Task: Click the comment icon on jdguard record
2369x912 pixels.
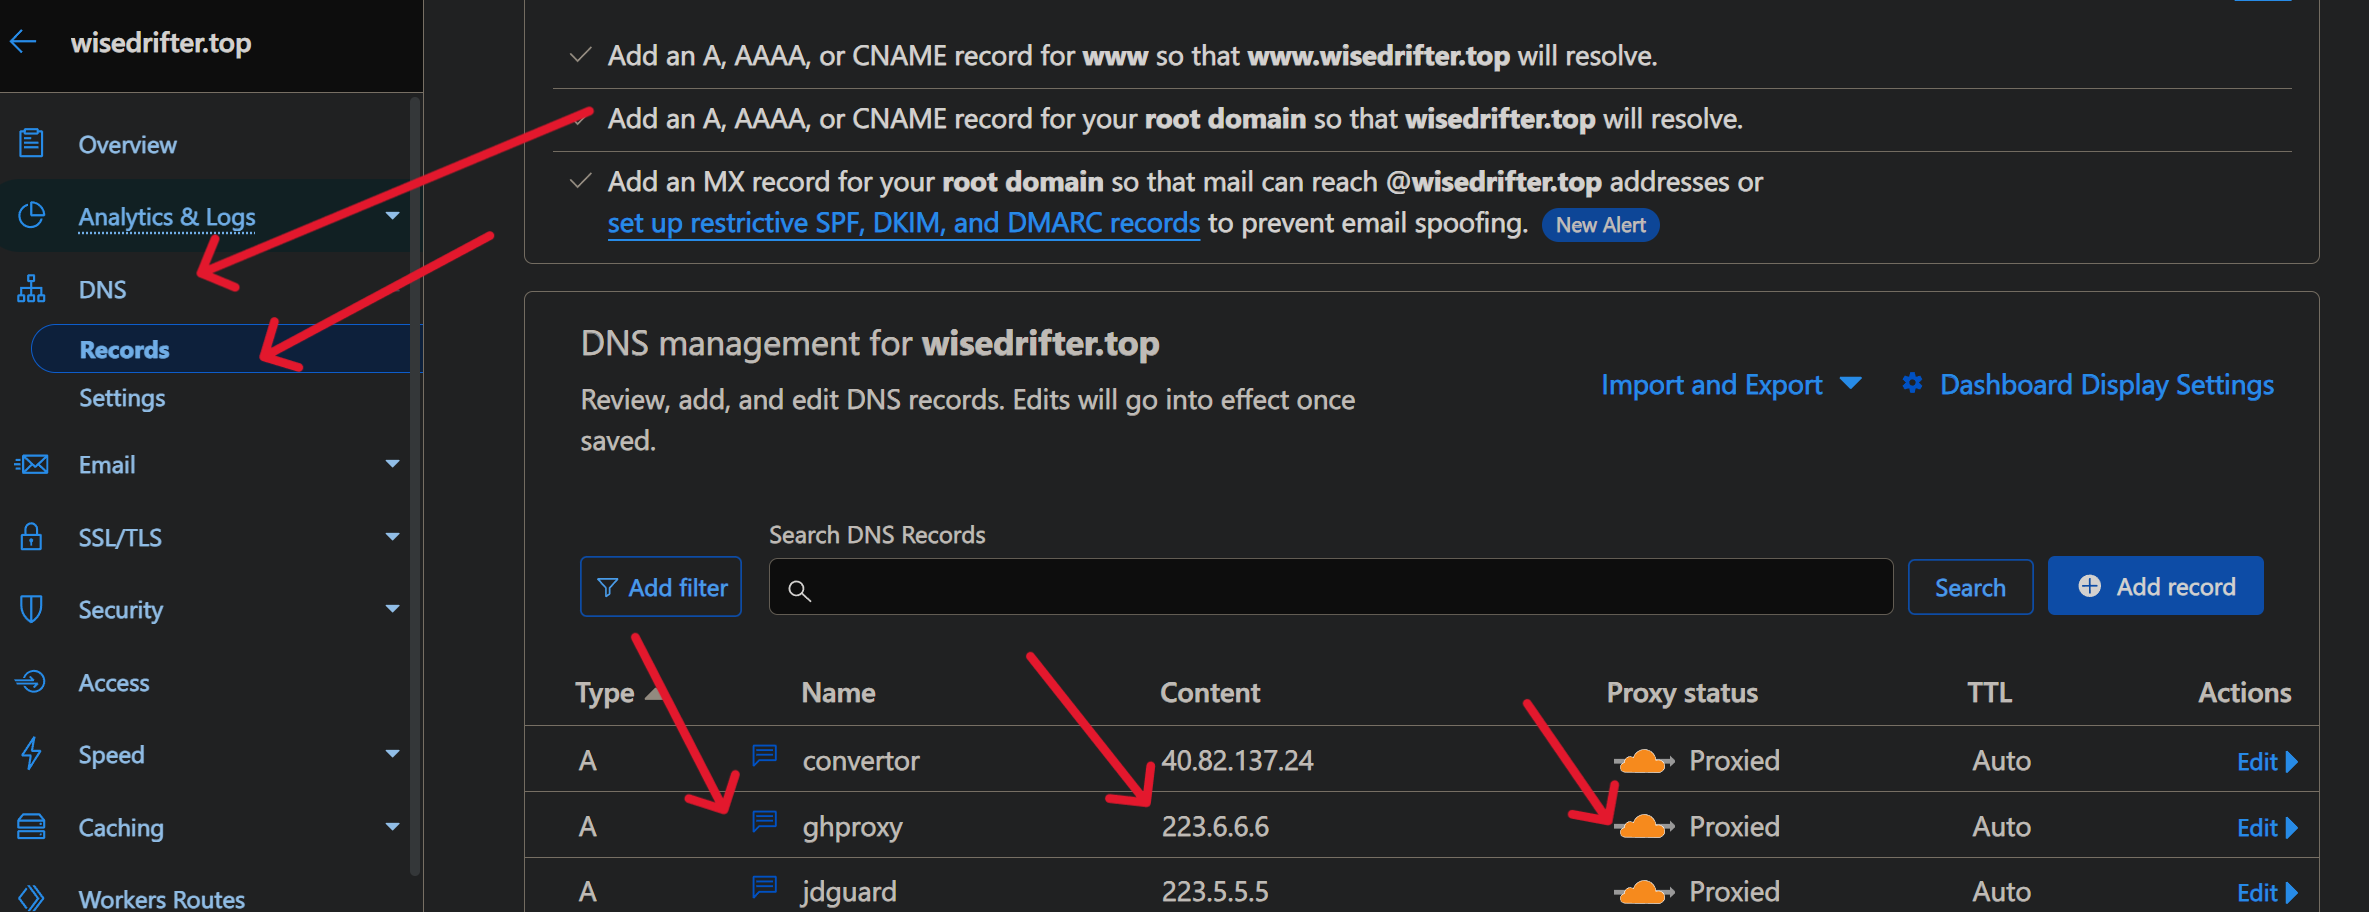Action: pos(765,886)
